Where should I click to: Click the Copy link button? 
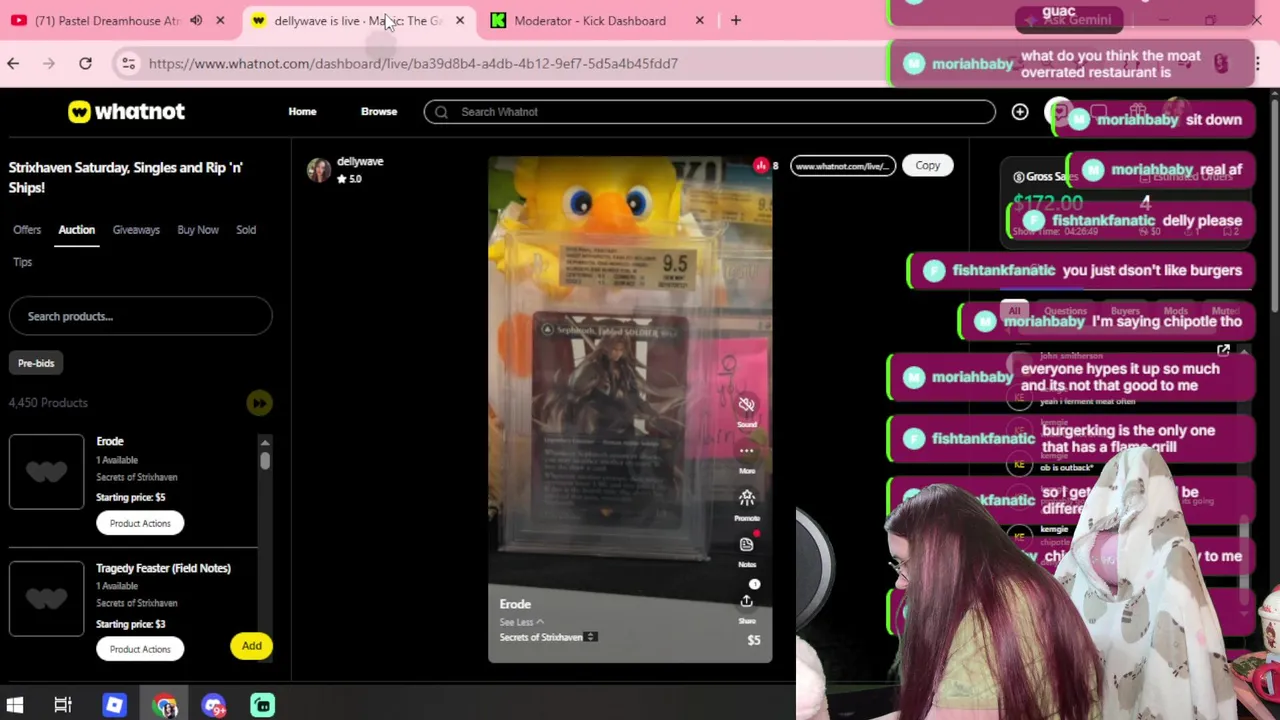tap(927, 166)
